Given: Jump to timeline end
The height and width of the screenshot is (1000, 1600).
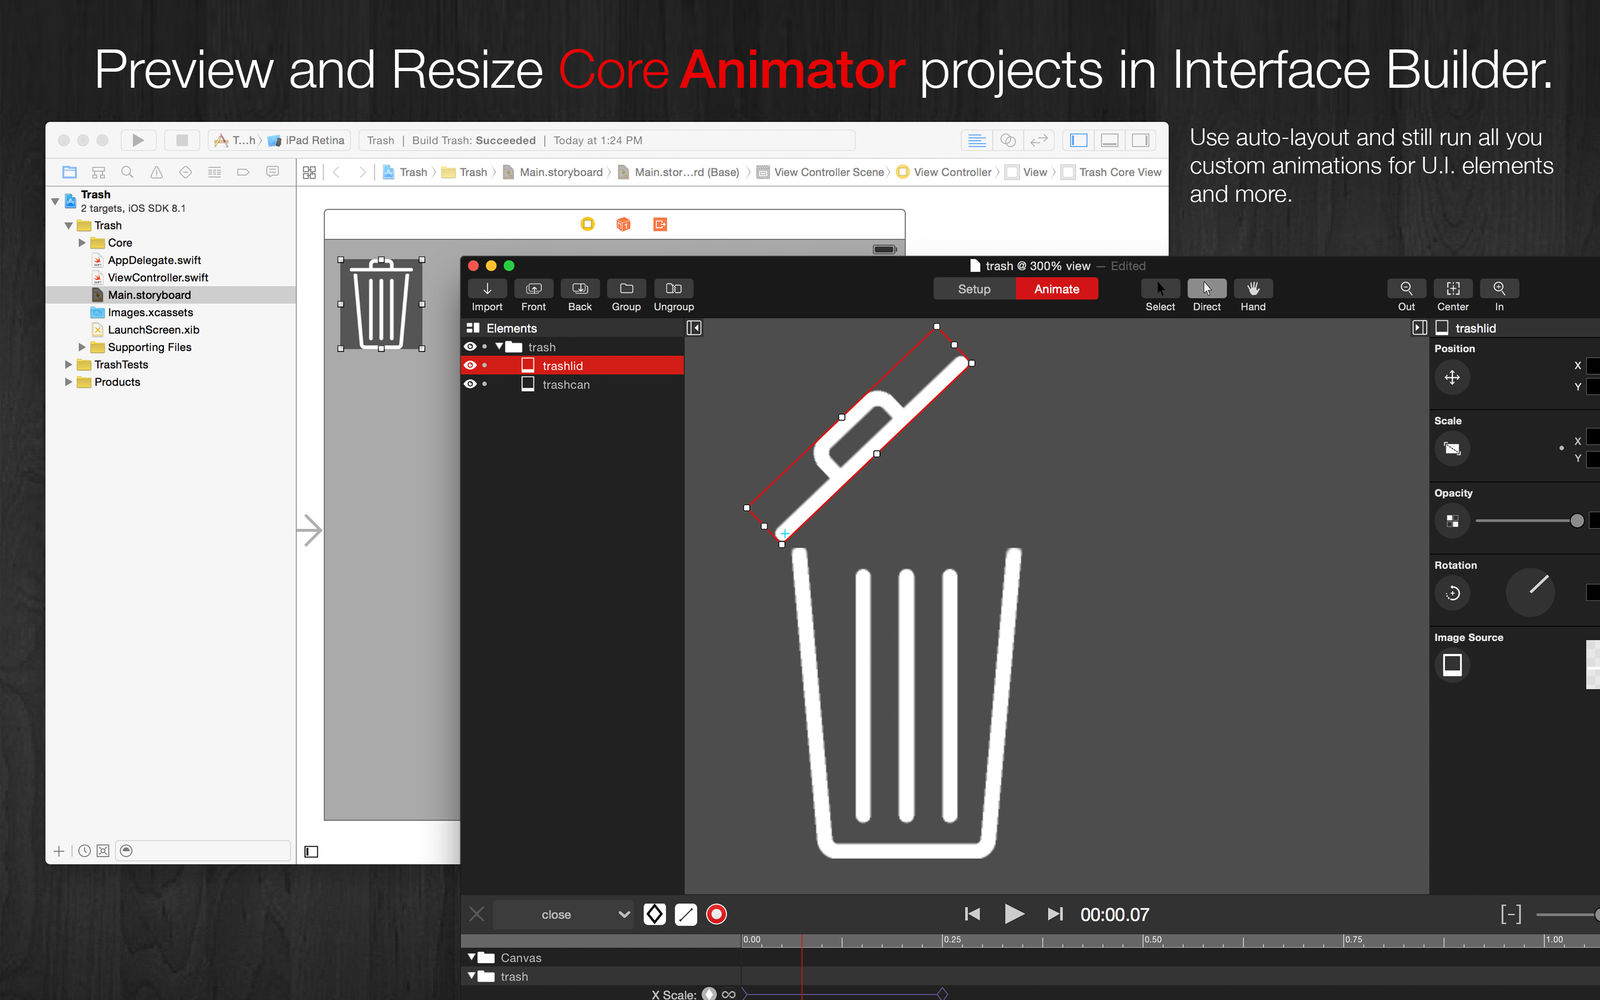Looking at the screenshot, I should tap(1055, 914).
